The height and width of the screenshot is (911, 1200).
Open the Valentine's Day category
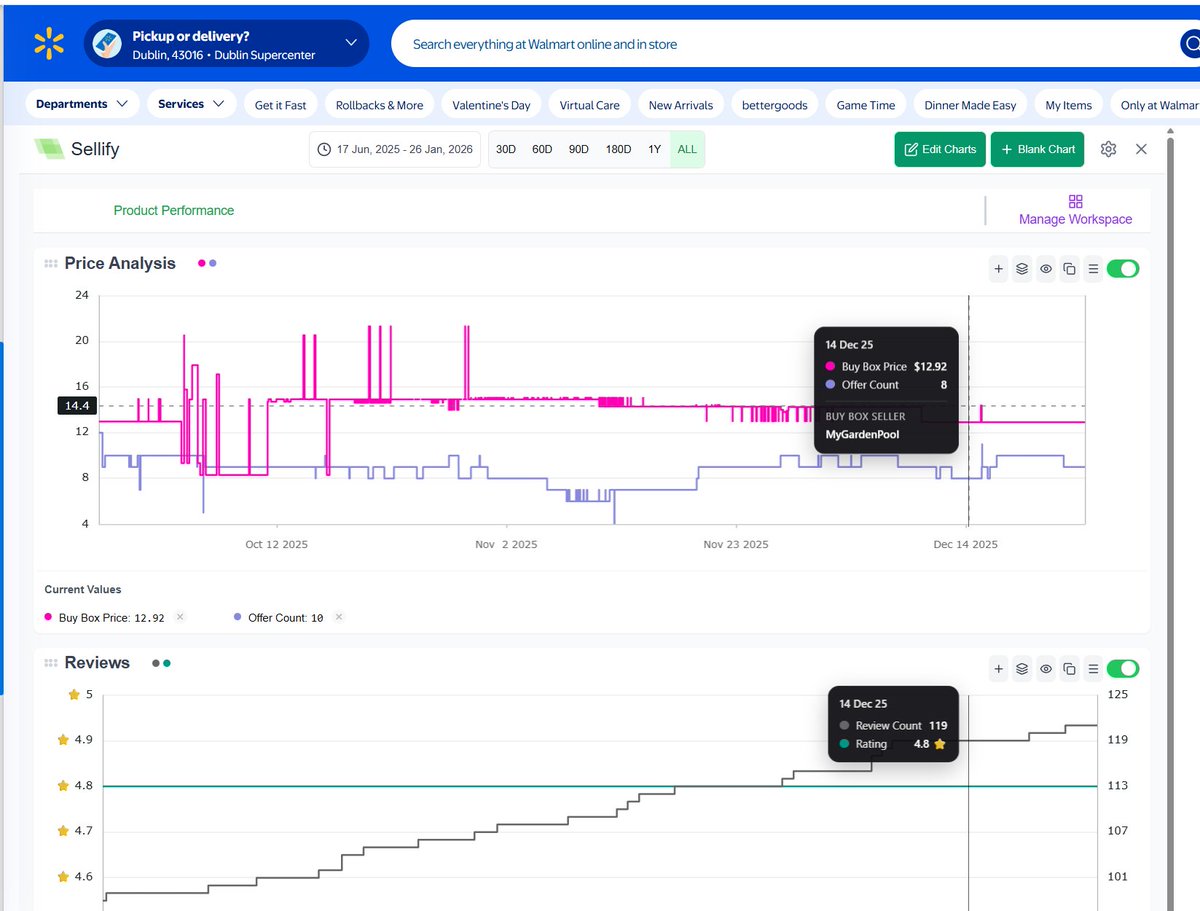point(491,105)
